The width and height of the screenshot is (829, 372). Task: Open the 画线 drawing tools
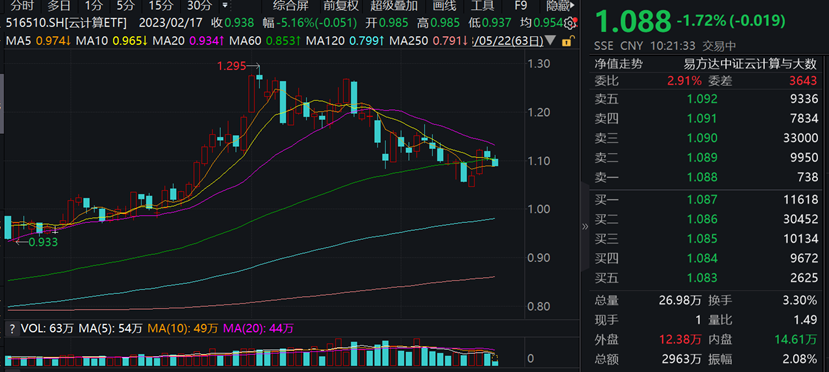[x=444, y=6]
